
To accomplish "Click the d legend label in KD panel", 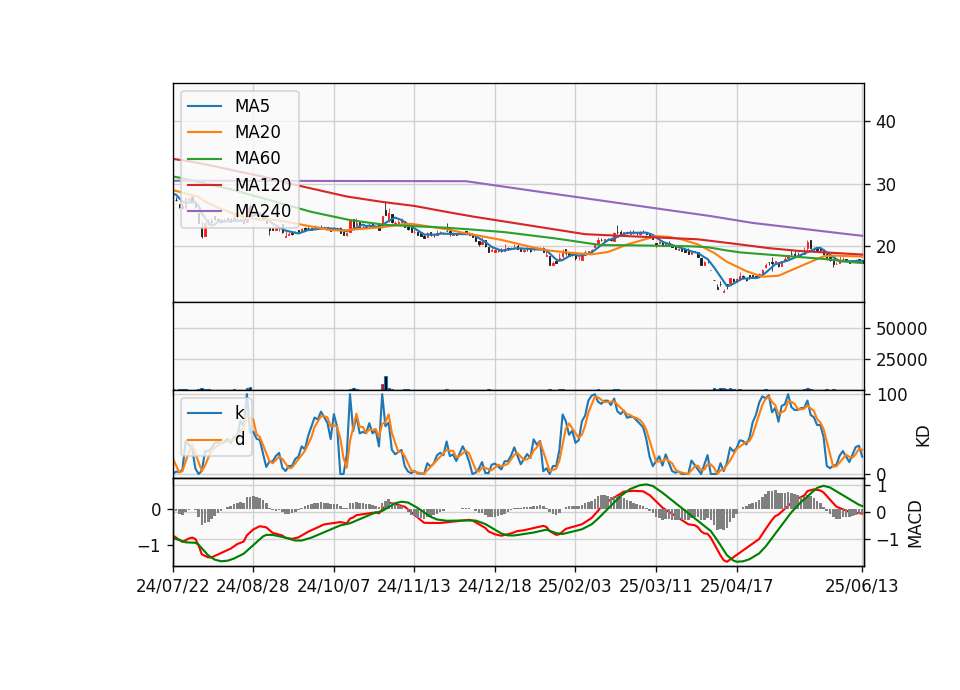I will point(239,439).
